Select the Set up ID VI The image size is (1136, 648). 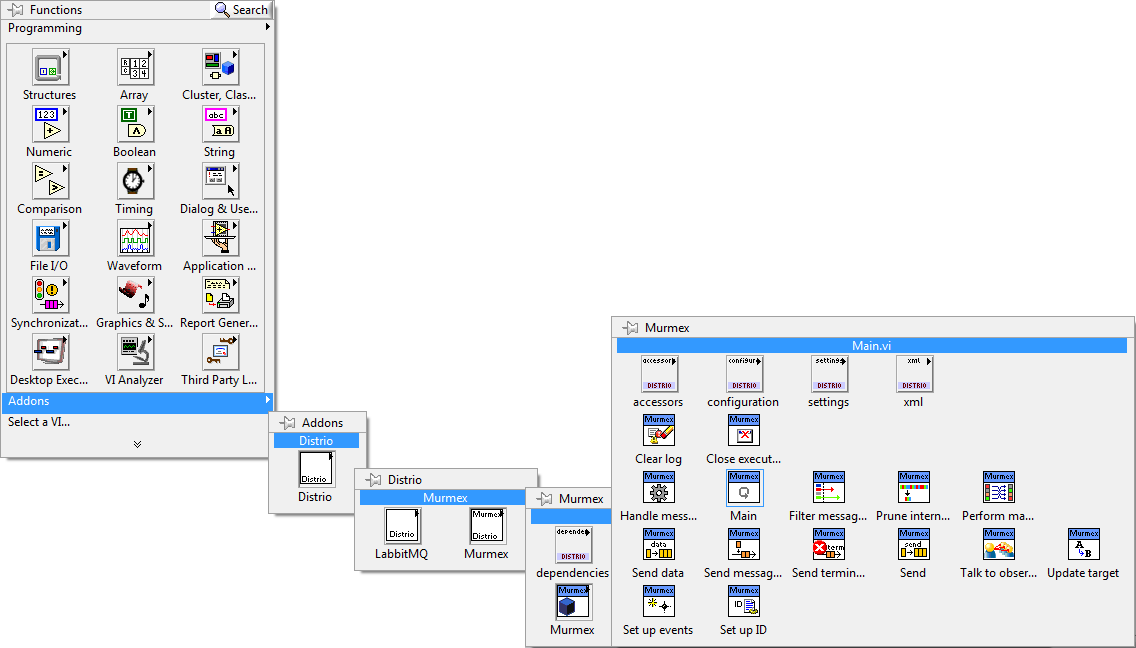[x=744, y=602]
